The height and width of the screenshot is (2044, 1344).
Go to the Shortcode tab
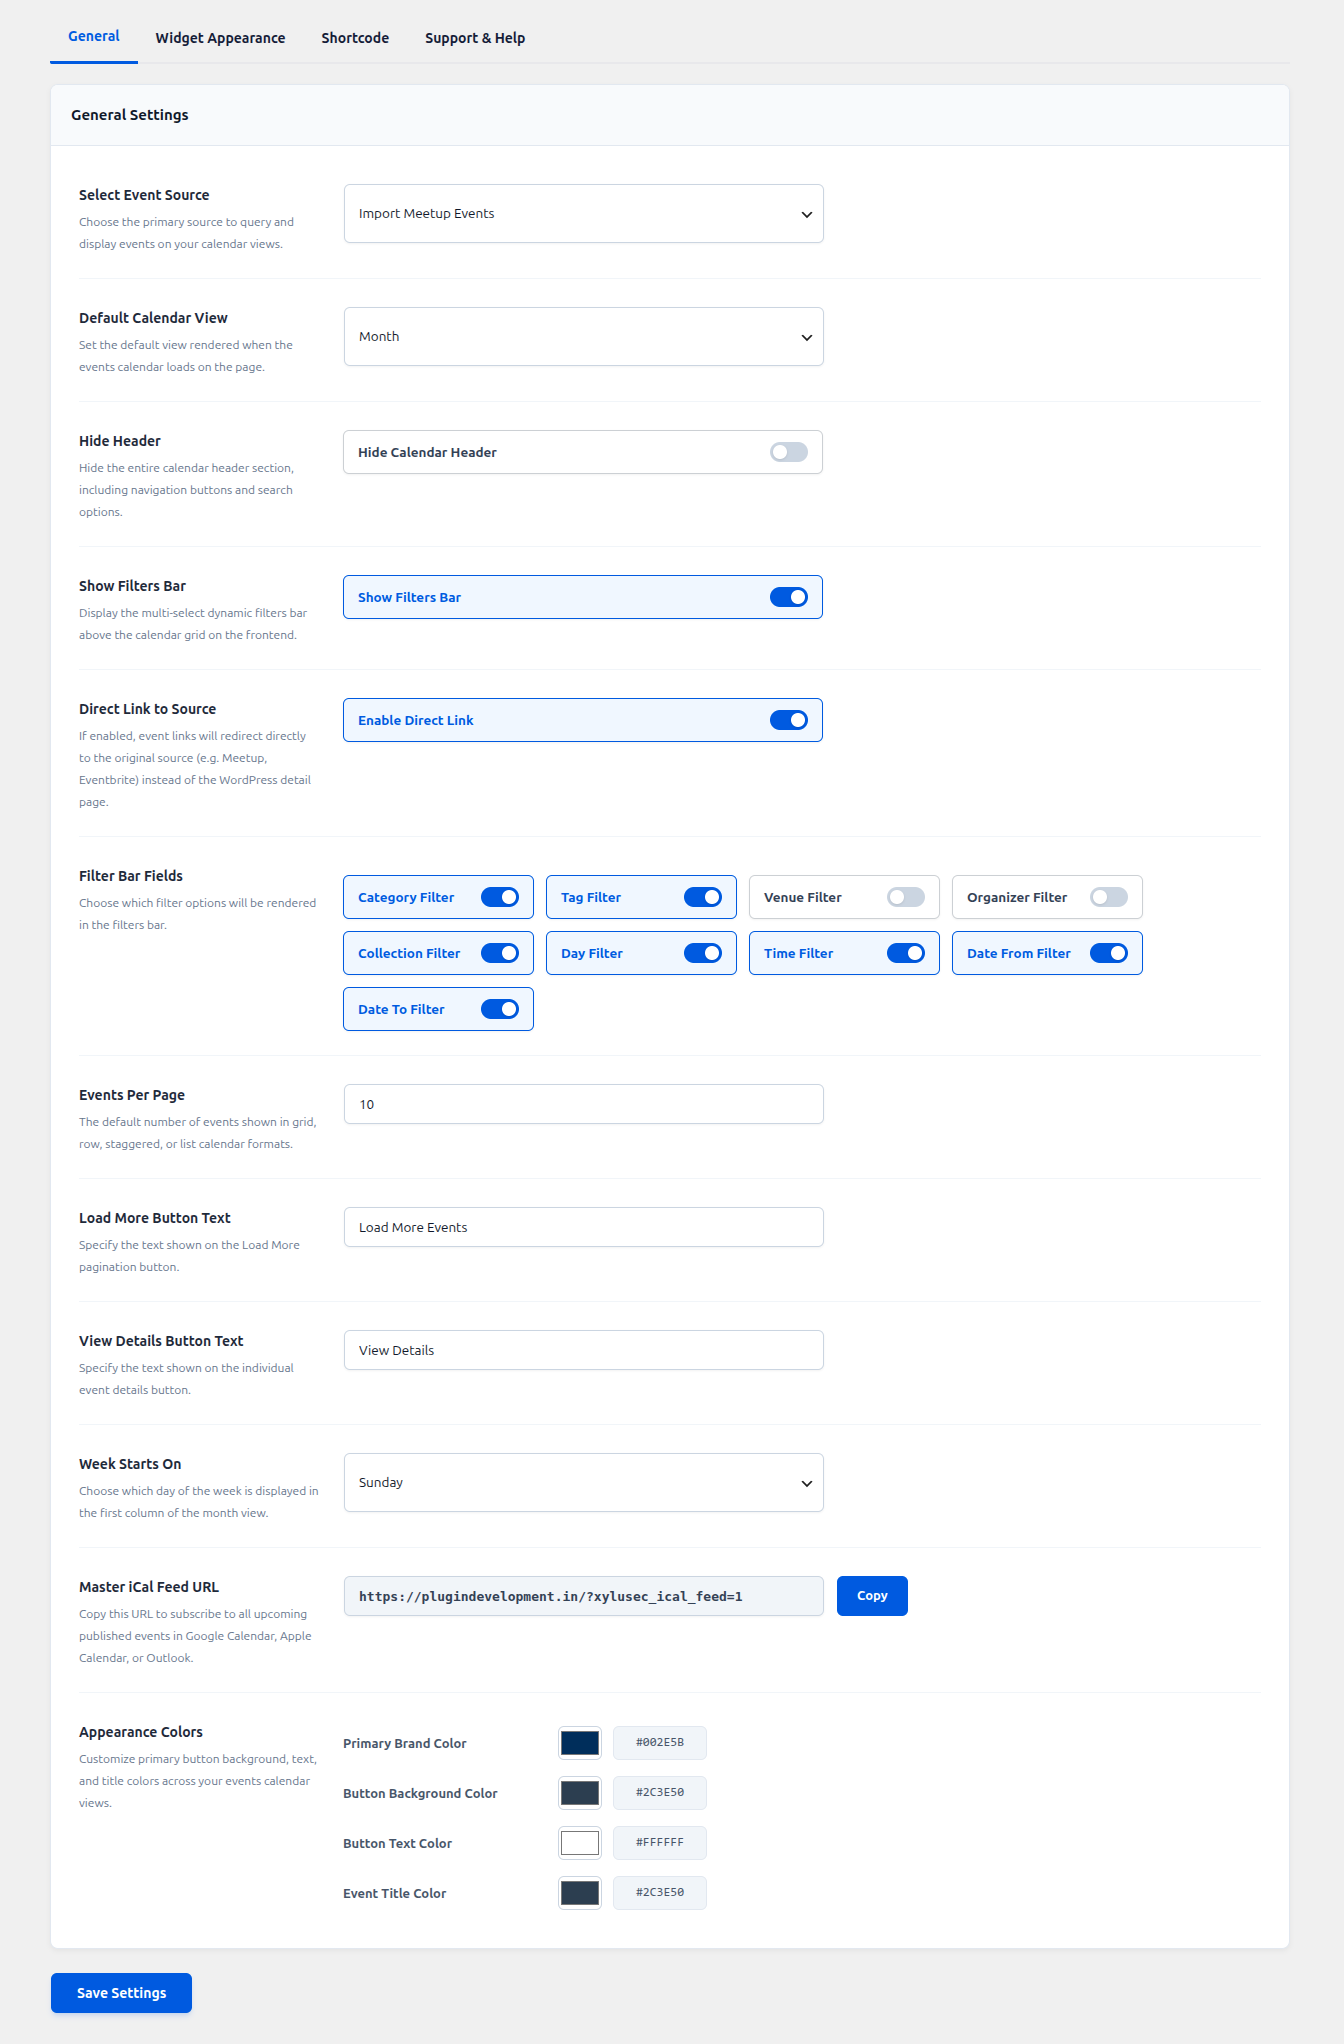pos(355,38)
